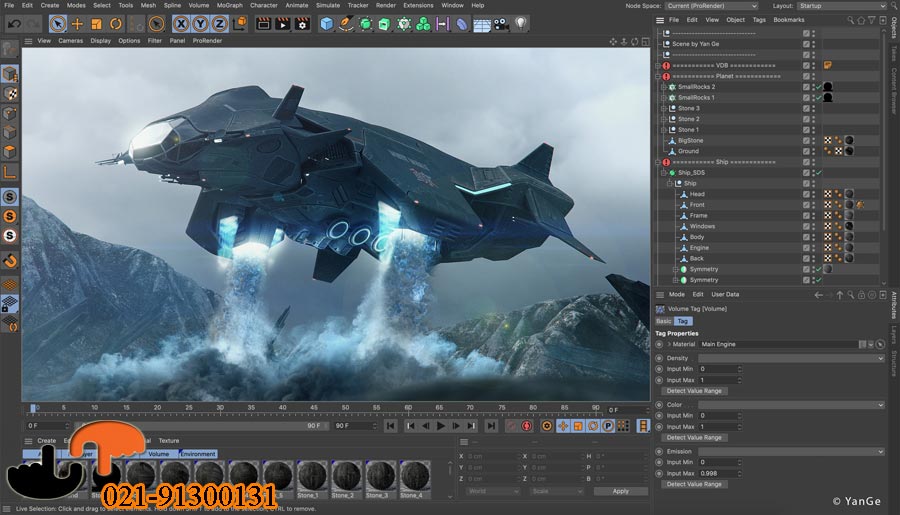The width and height of the screenshot is (900, 515).
Task: Open the viewport Cameras menu
Action: (x=71, y=41)
